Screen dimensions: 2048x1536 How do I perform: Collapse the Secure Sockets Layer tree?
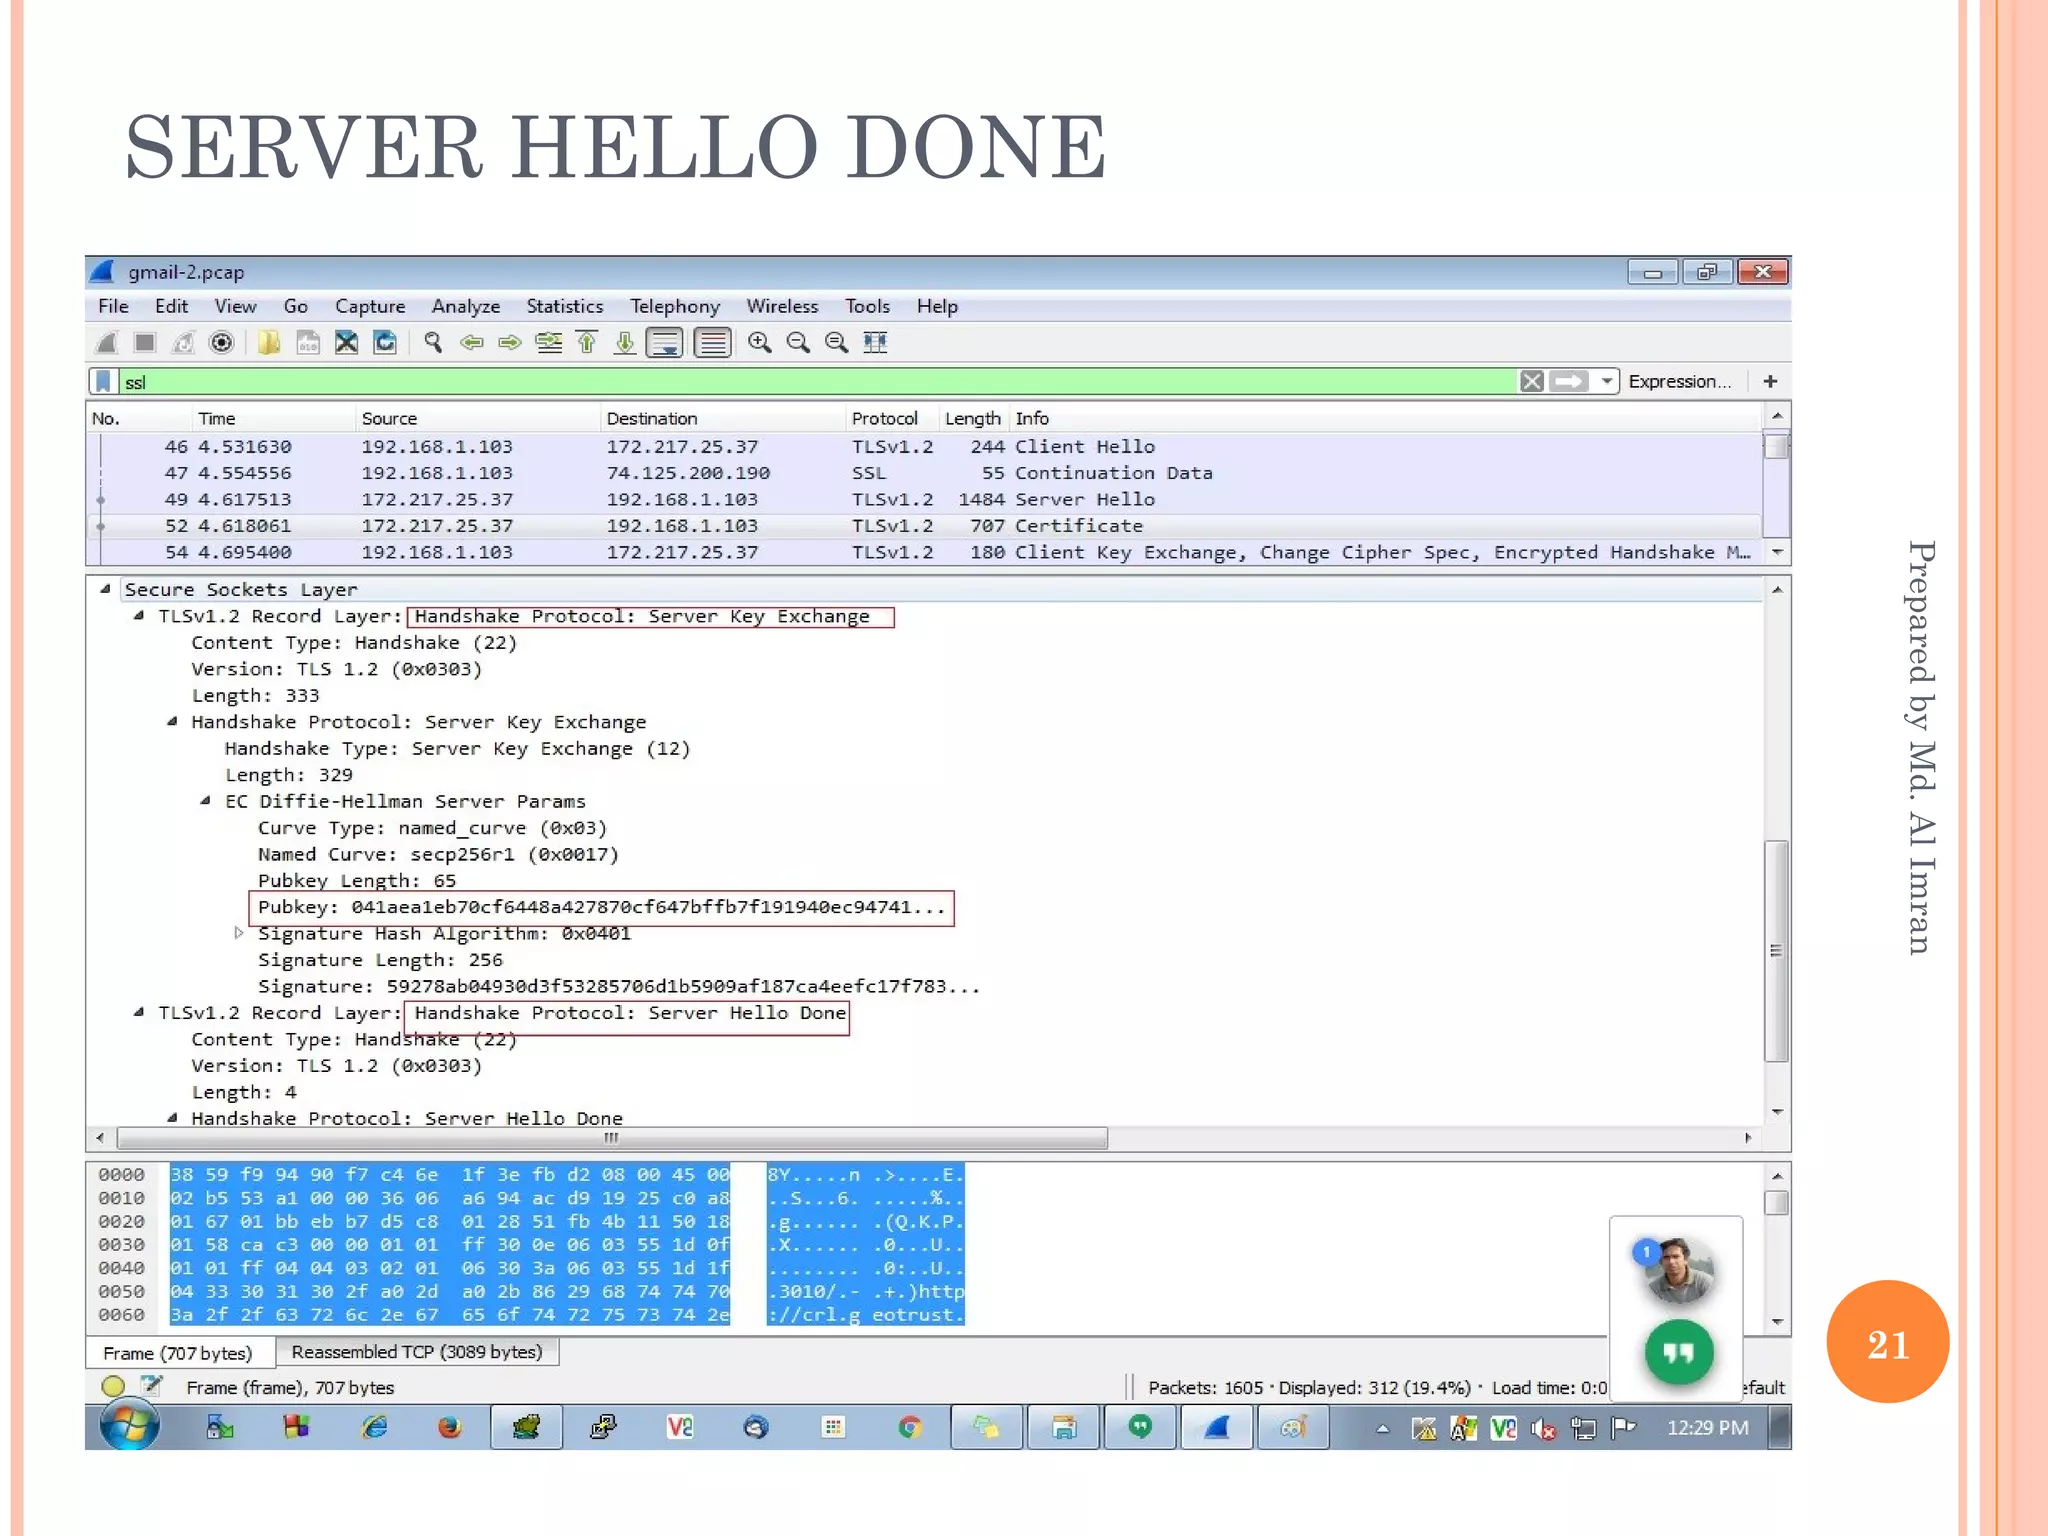(x=105, y=589)
